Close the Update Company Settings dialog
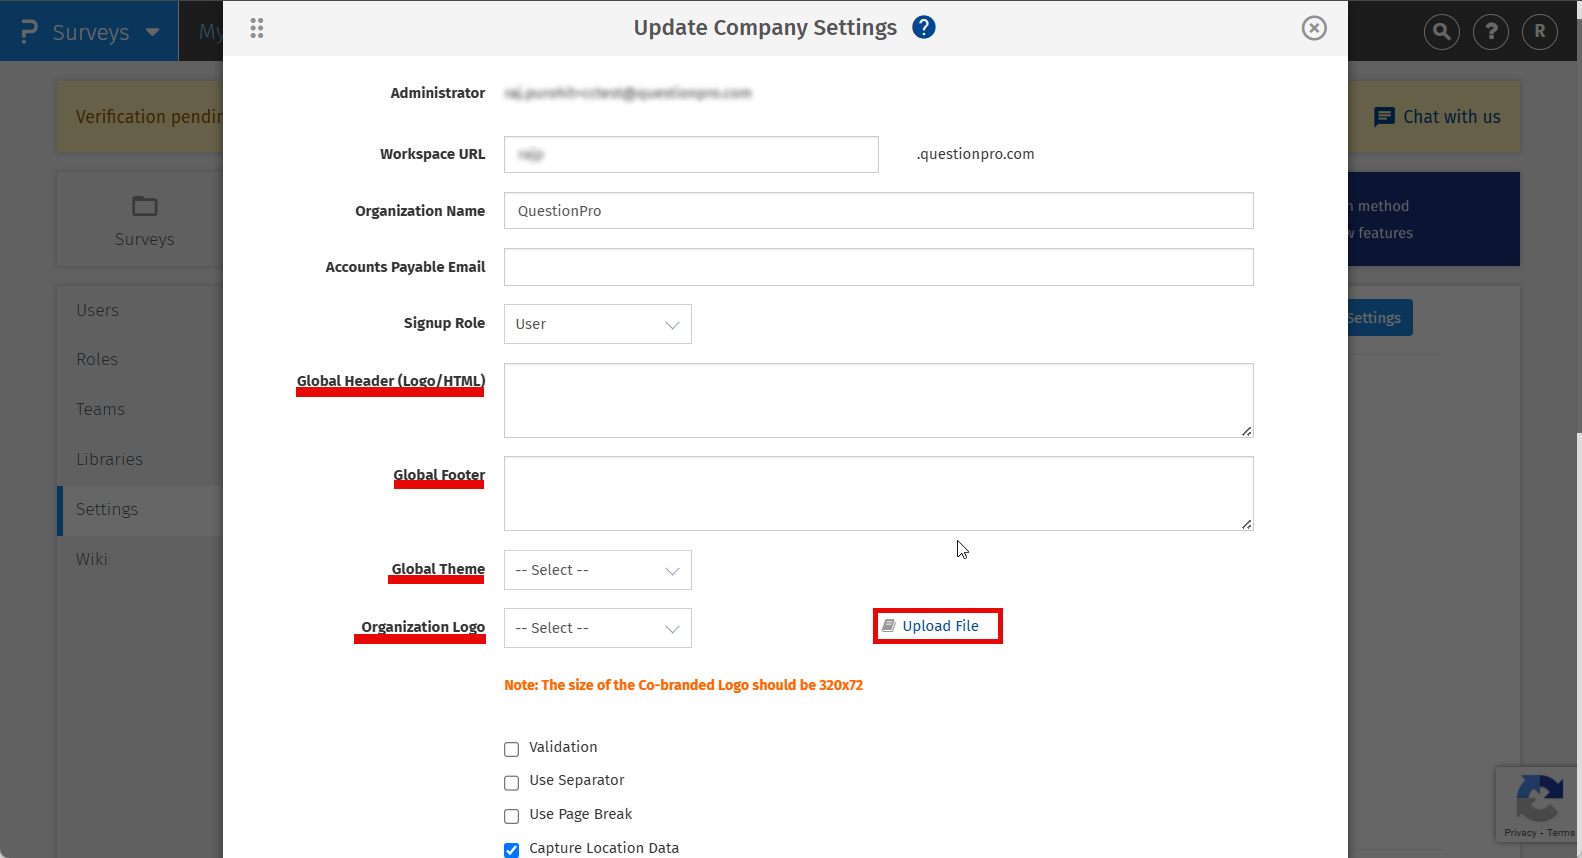 [x=1314, y=28]
